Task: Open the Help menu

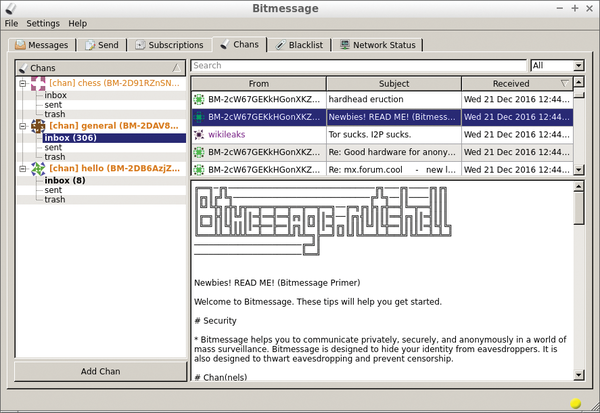Action: click(78, 23)
